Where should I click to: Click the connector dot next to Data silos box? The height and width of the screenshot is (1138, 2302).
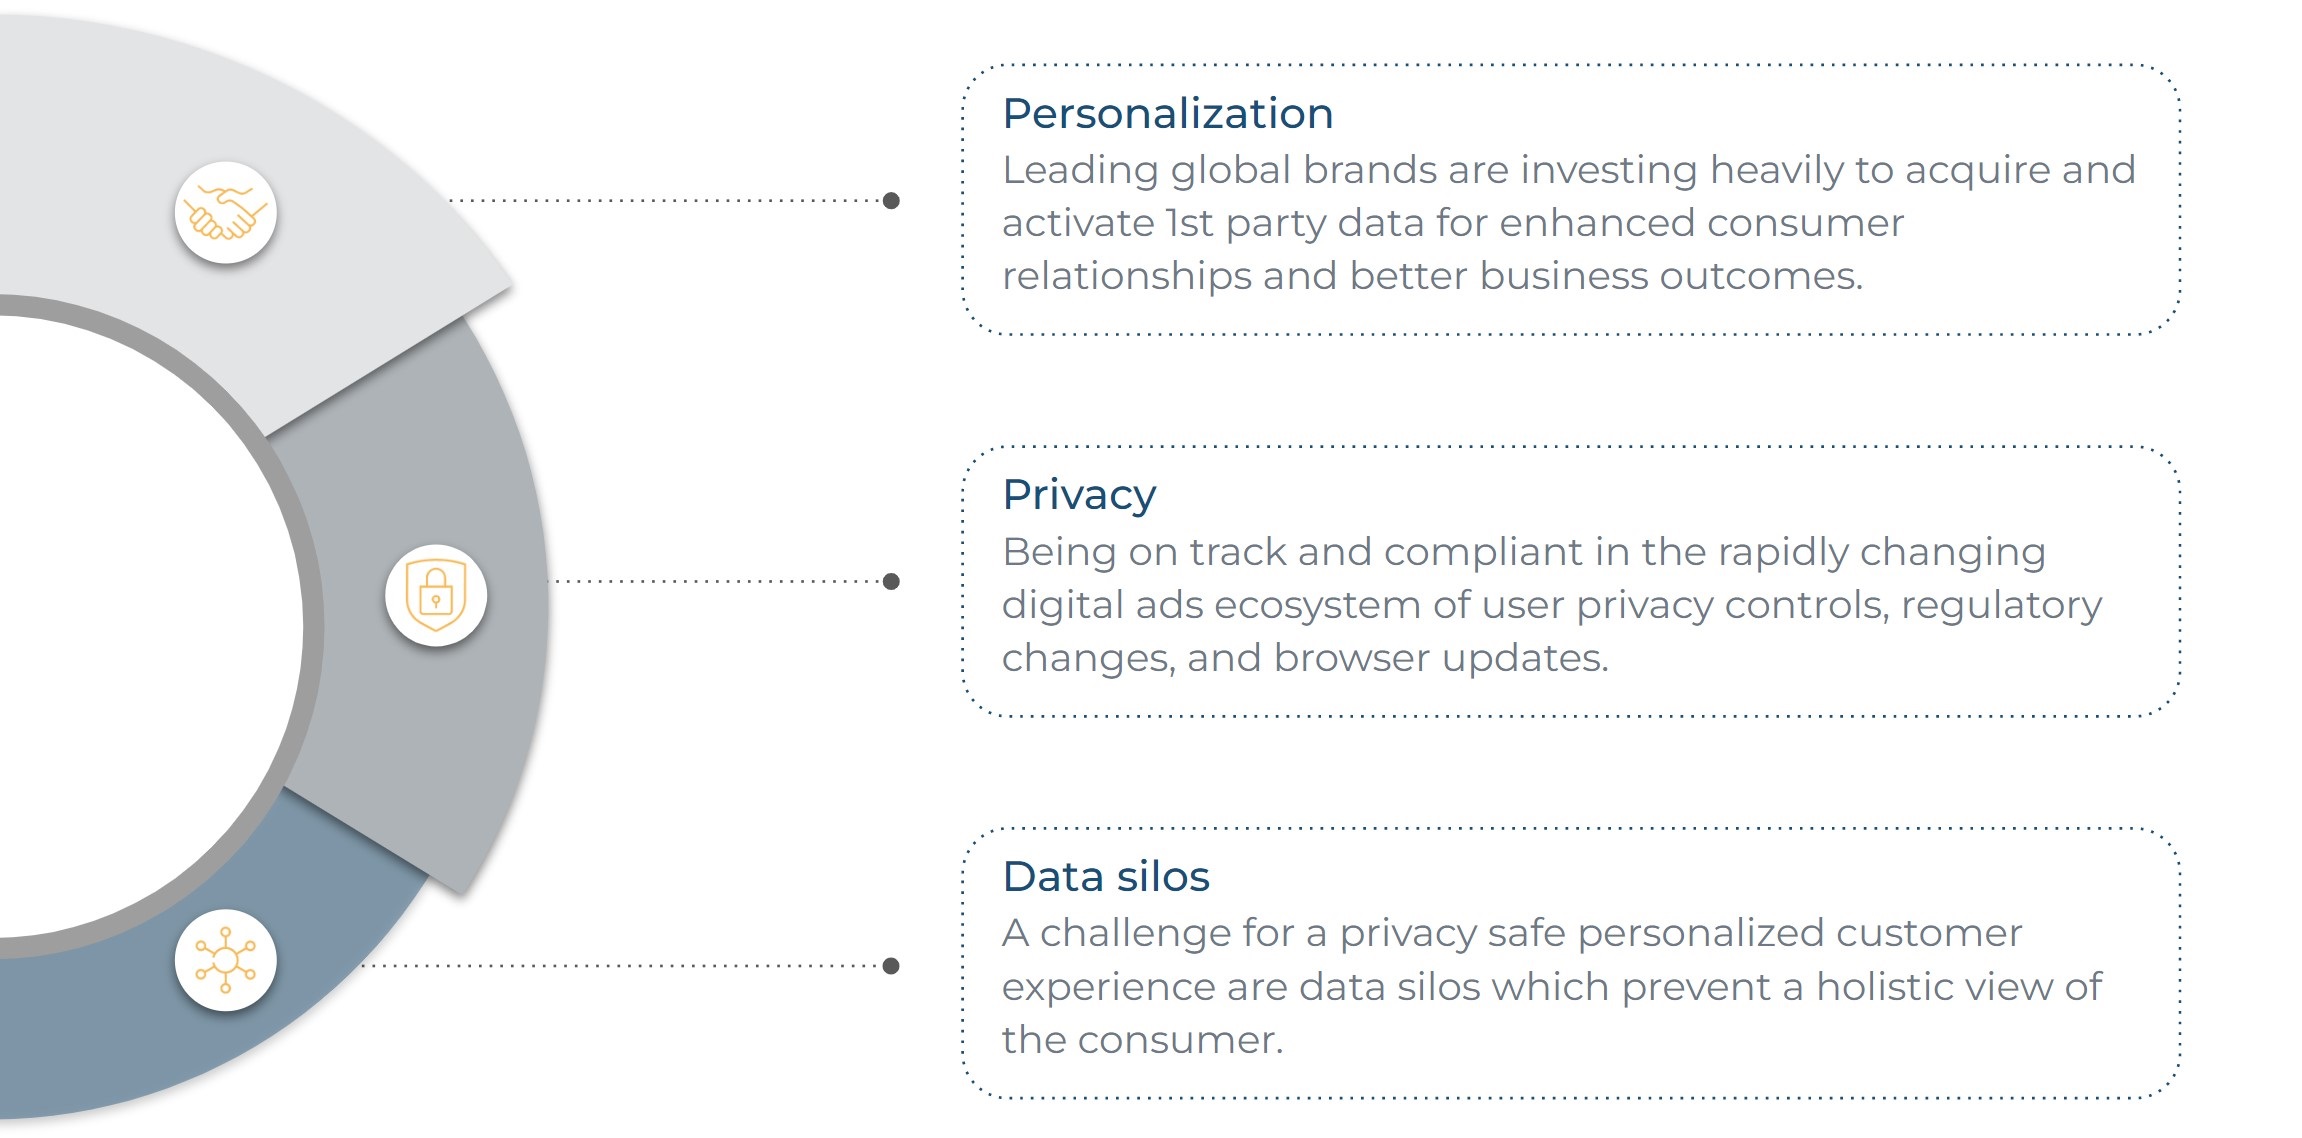click(x=891, y=965)
